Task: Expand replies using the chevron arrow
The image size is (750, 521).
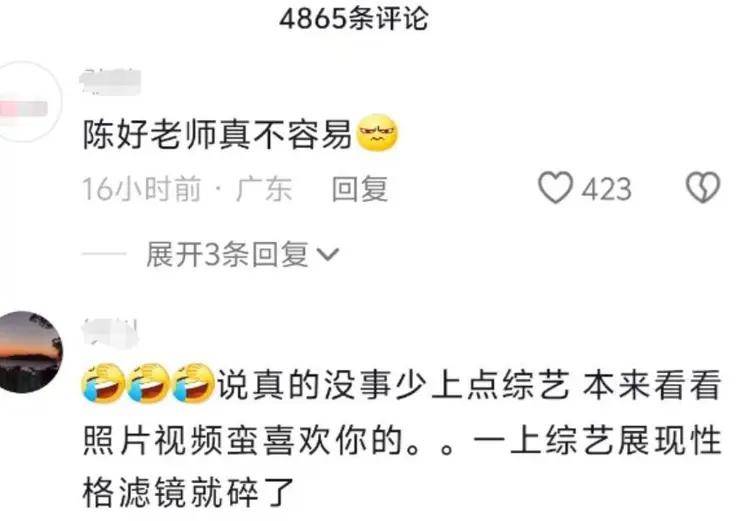Action: tap(328, 255)
